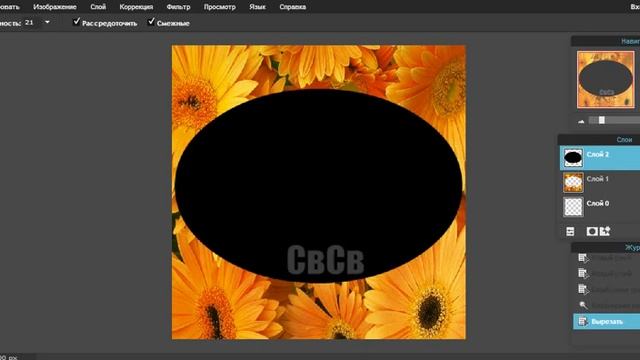Click the Слои panel header
This screenshot has width=640, height=360.
pyautogui.click(x=599, y=140)
